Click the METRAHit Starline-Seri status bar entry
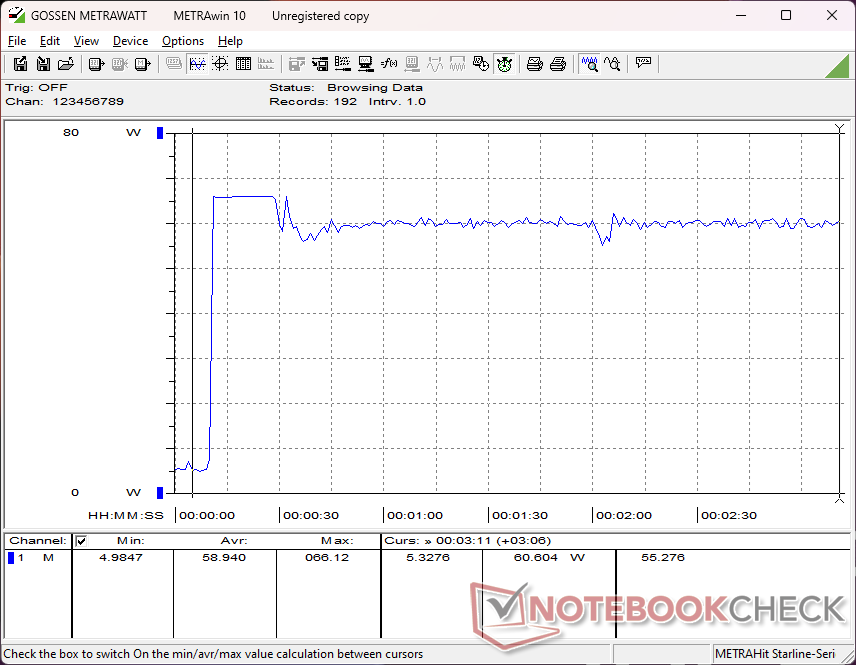Screen dimensions: 856x665 click(x=775, y=654)
